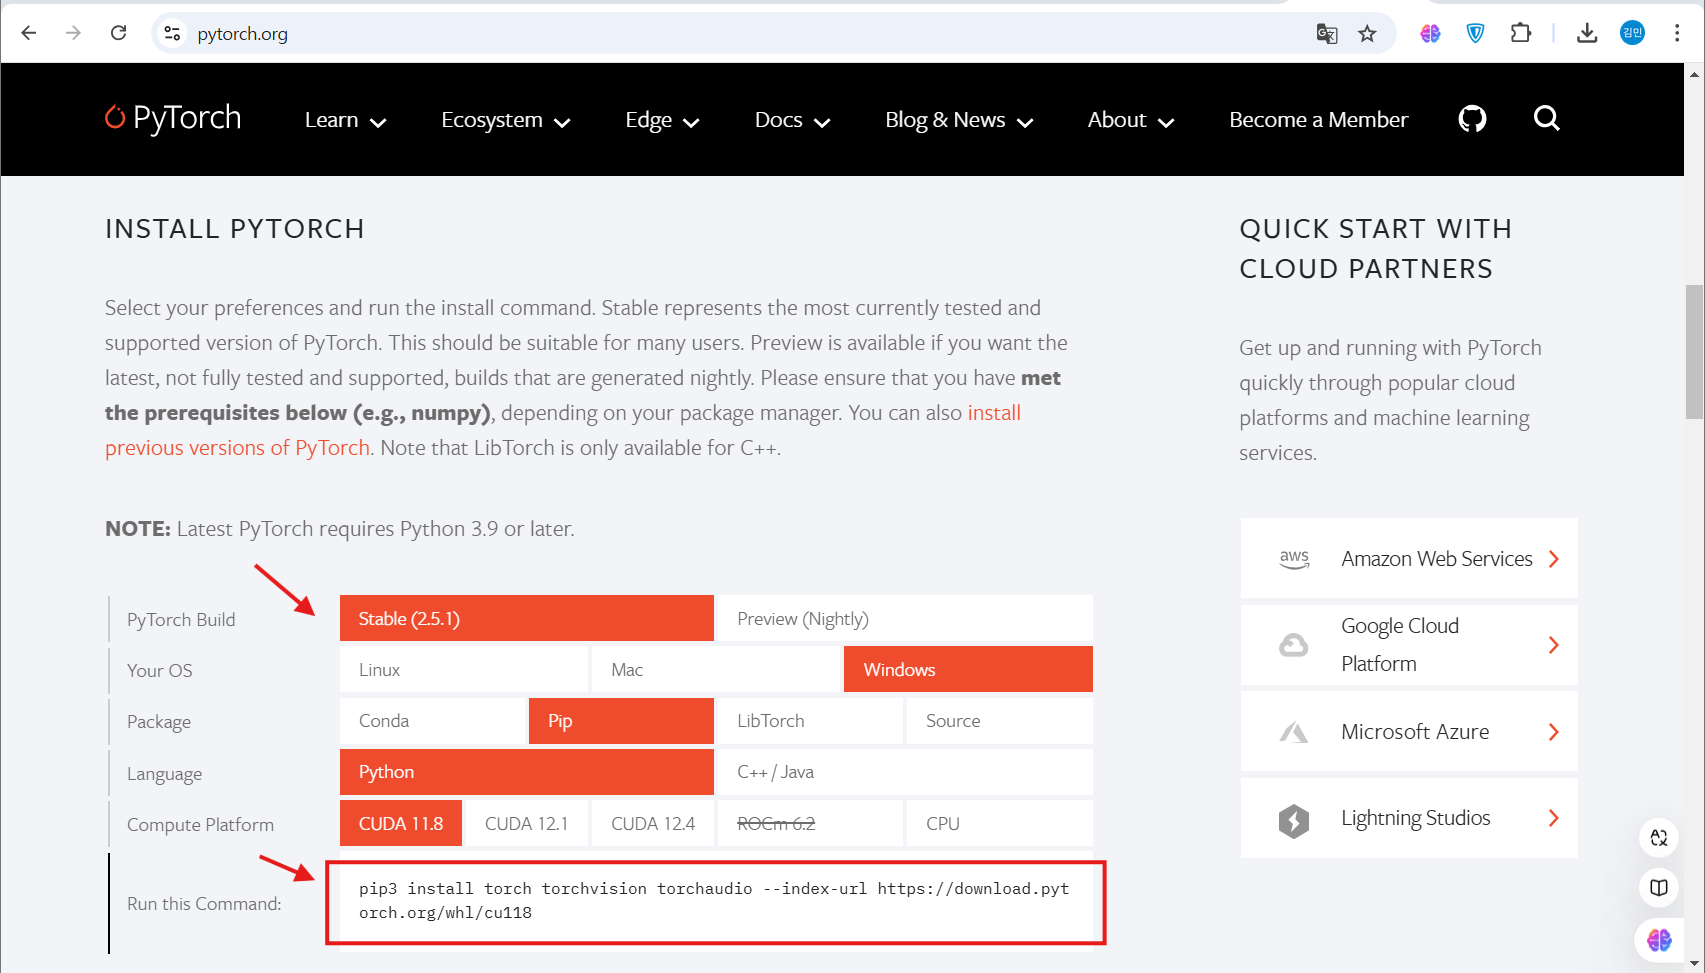Viewport: 1705px width, 973px height.
Task: Select Source package option
Action: (x=1000, y=721)
